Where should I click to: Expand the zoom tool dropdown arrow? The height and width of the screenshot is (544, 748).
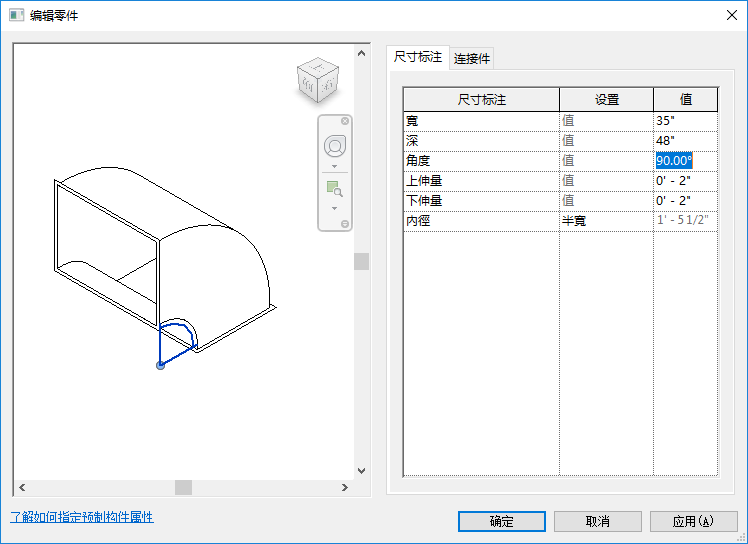(x=335, y=209)
